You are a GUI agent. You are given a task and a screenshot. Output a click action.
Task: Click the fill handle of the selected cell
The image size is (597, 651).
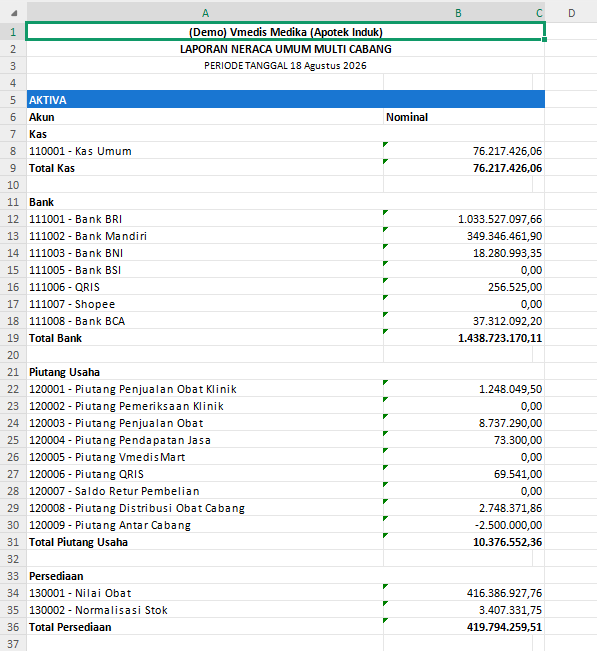[x=544, y=39]
